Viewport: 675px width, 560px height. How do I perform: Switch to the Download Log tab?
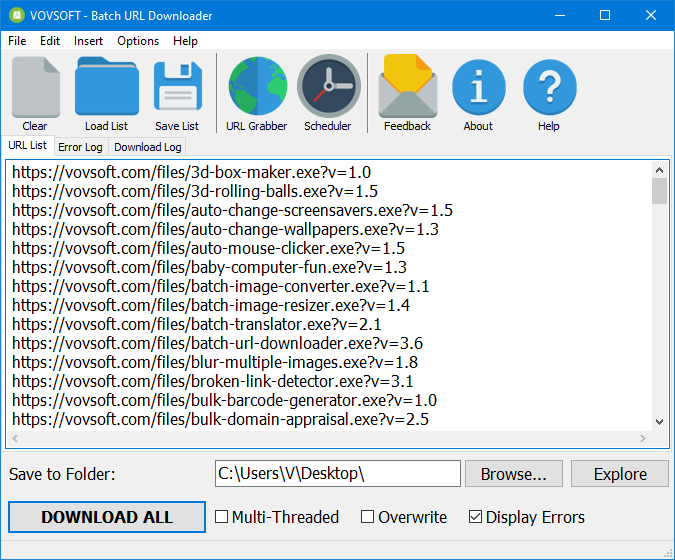(x=148, y=147)
